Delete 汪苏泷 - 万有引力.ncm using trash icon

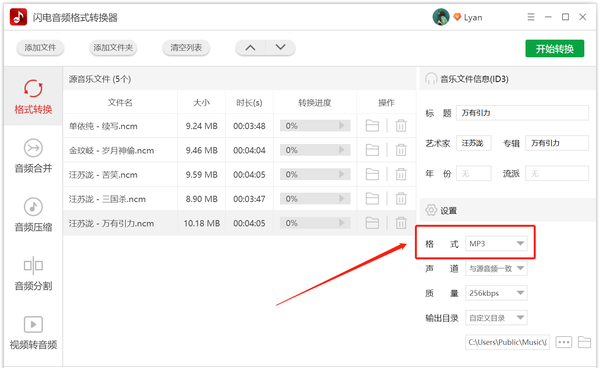coord(401,223)
